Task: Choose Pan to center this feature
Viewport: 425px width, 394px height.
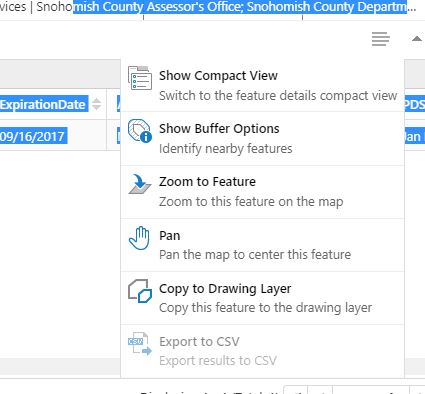Action: (x=262, y=245)
